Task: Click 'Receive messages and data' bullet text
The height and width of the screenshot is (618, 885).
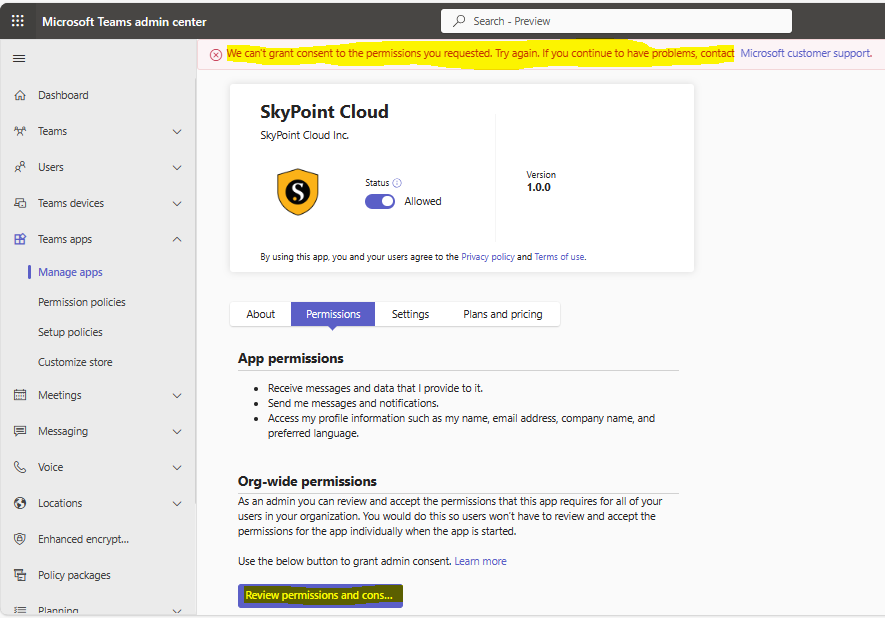Action: click(375, 388)
